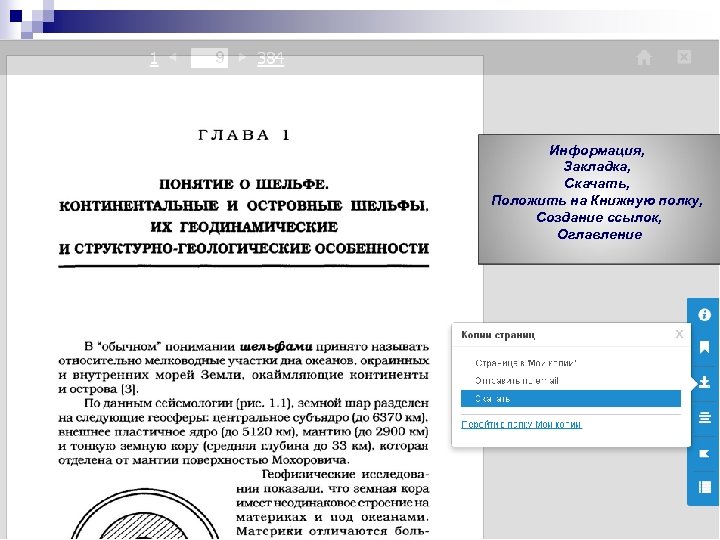The height and width of the screenshot is (540, 720).
Task: Click the 'ИХ ГЕОДИНАМИЧЕСКИЕ' heading line
Action: tap(244, 227)
